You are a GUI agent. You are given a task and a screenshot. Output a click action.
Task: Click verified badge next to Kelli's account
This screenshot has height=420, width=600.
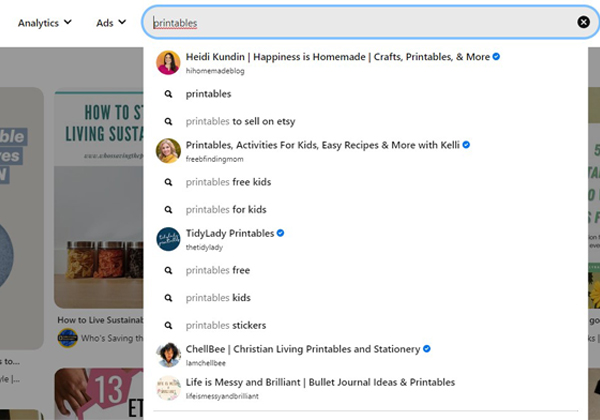point(466,145)
